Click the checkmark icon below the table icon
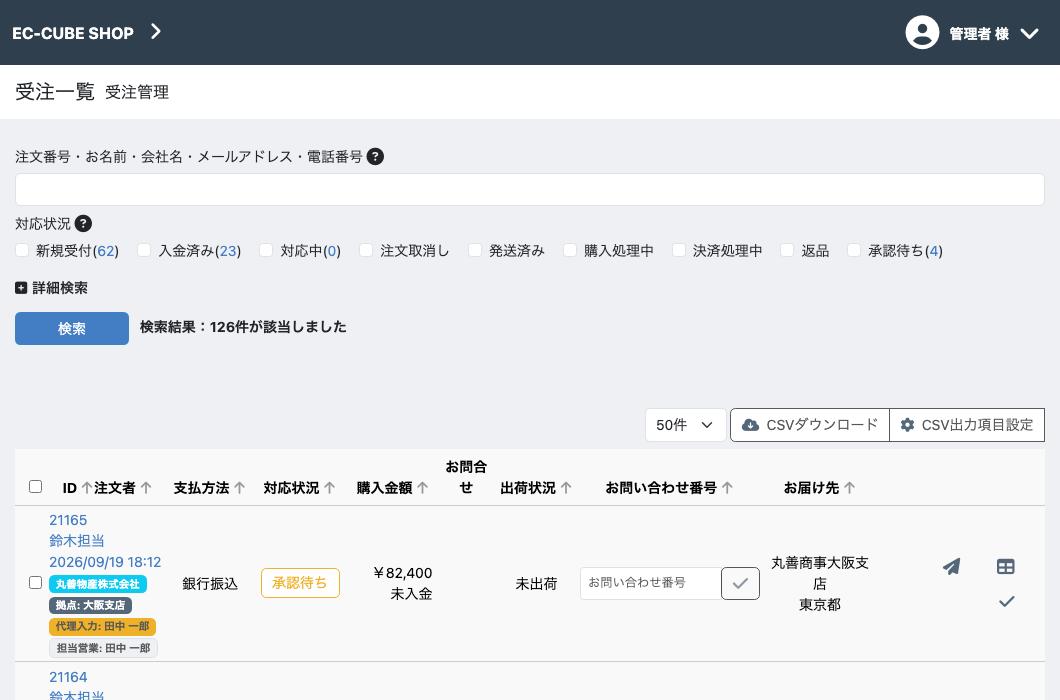The image size is (1060, 700). click(1007, 601)
